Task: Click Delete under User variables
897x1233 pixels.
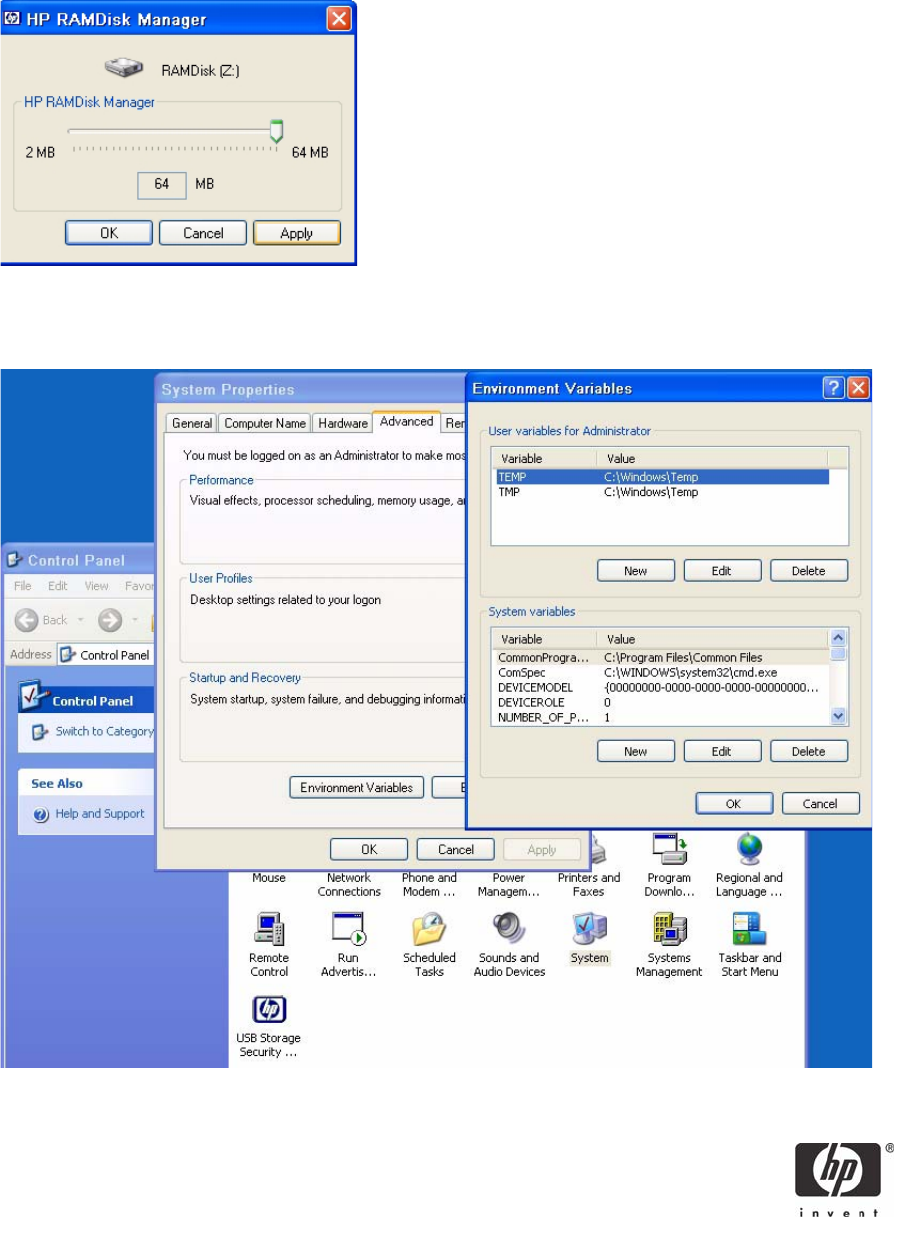Action: 809,571
